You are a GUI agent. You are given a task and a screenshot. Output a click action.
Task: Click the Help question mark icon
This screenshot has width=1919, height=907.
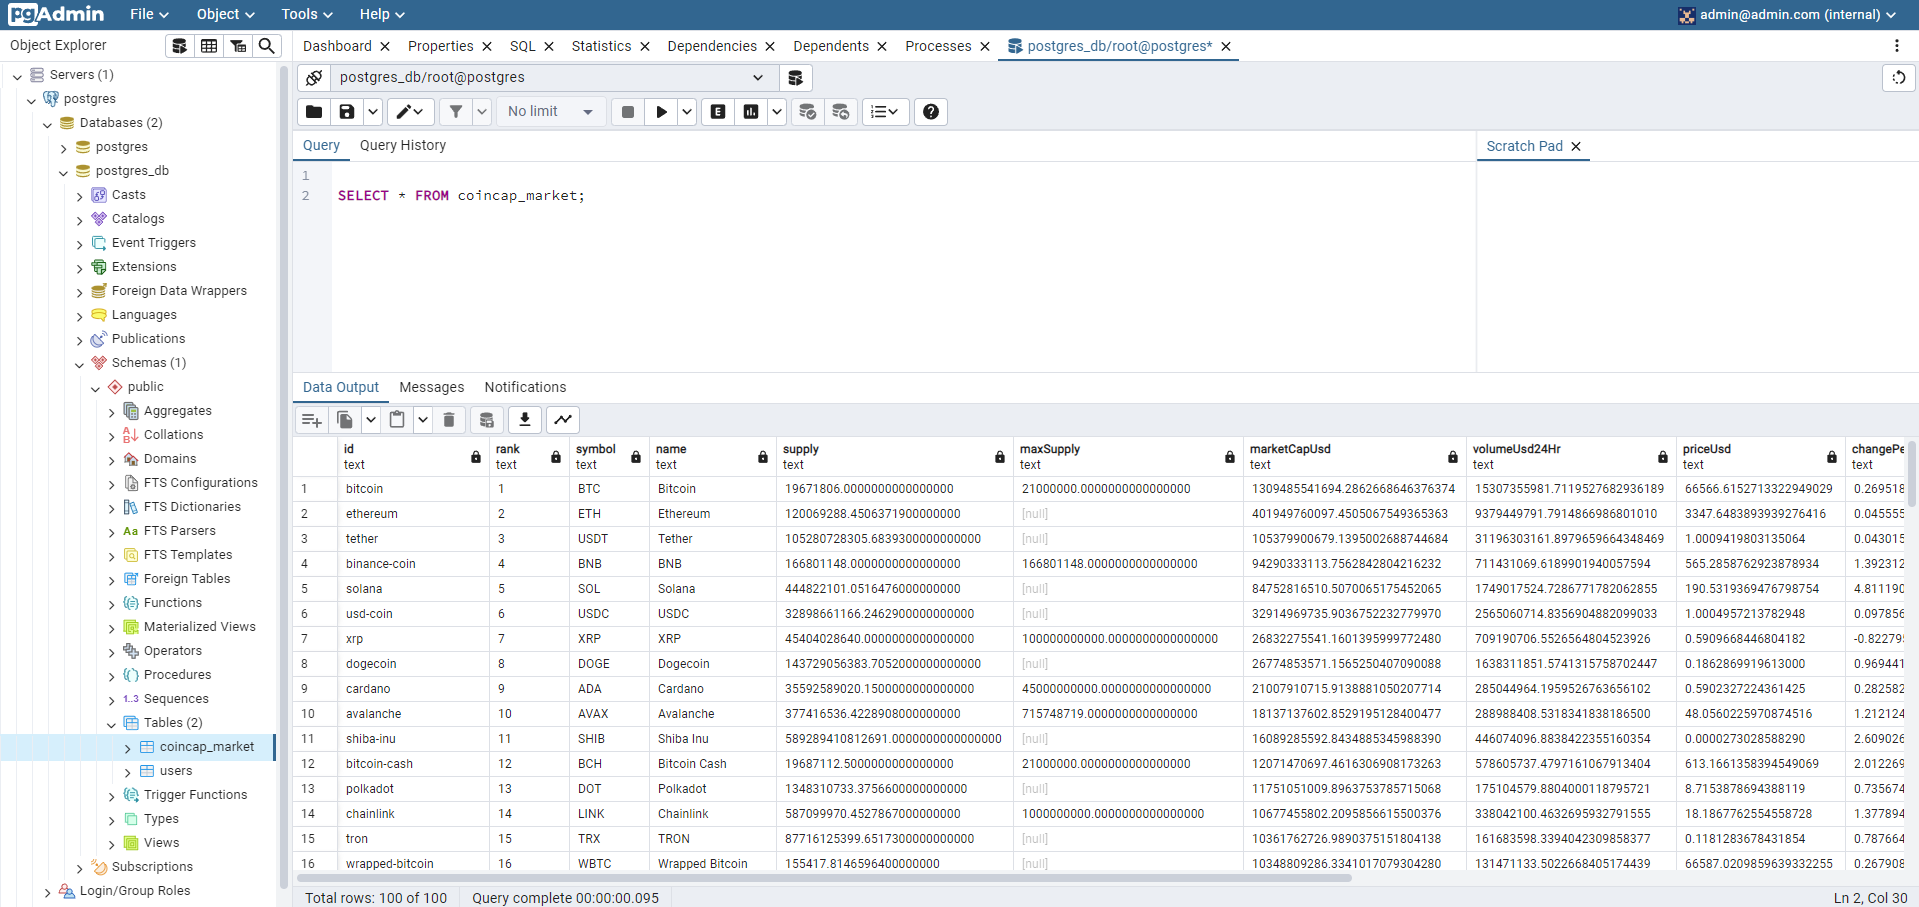click(x=931, y=112)
